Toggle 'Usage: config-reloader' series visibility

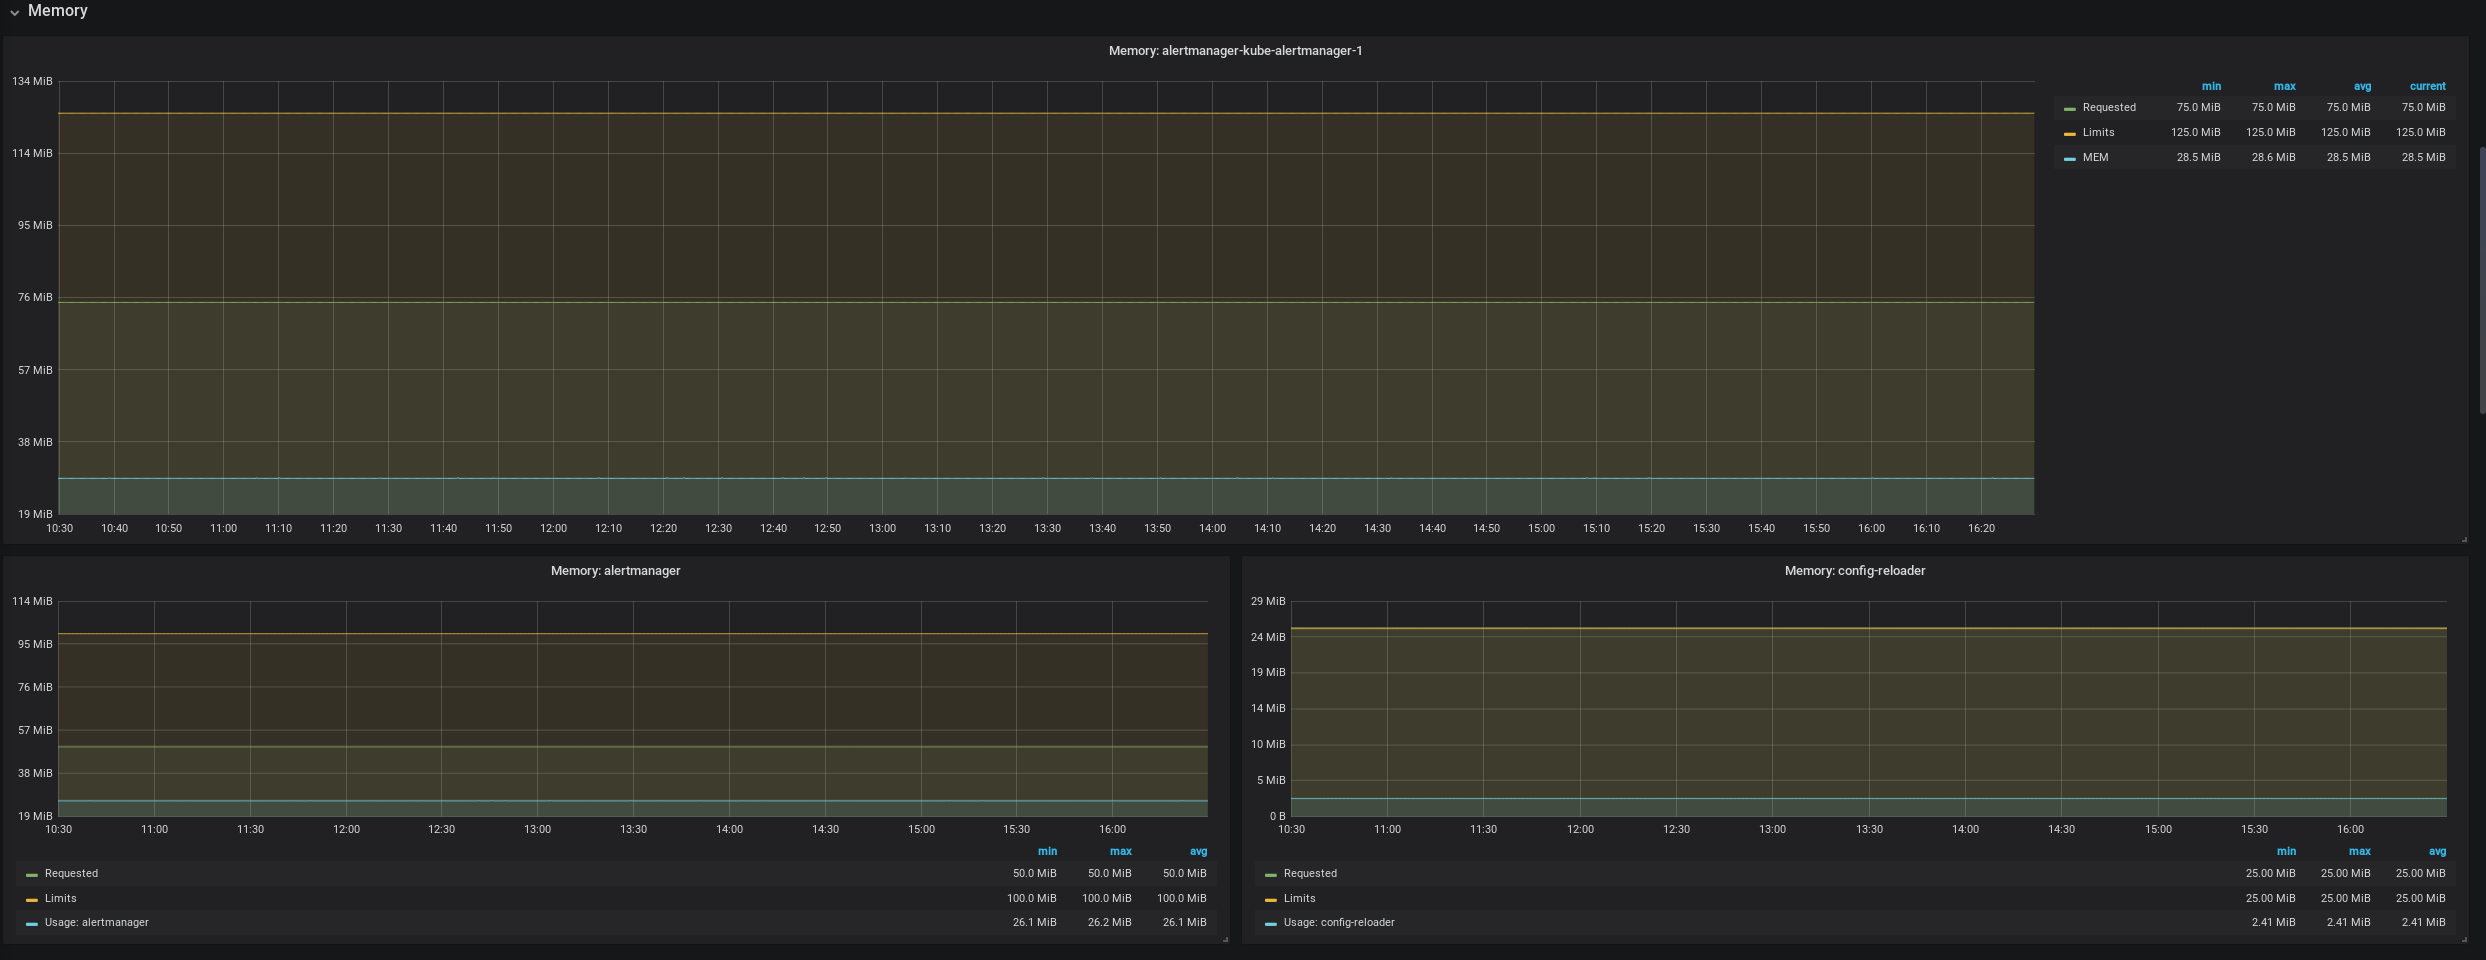coord(1338,923)
